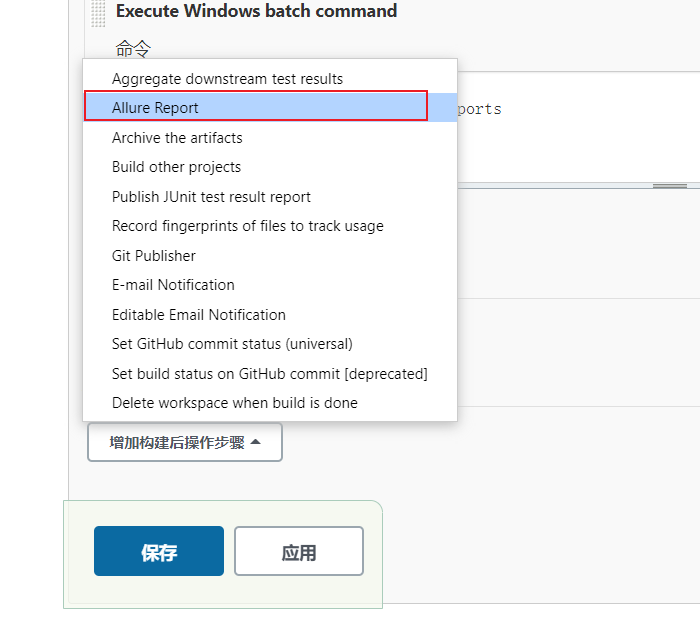Choose Delete workspace when build is done
Screen dimensions: 700x635
pos(234,403)
